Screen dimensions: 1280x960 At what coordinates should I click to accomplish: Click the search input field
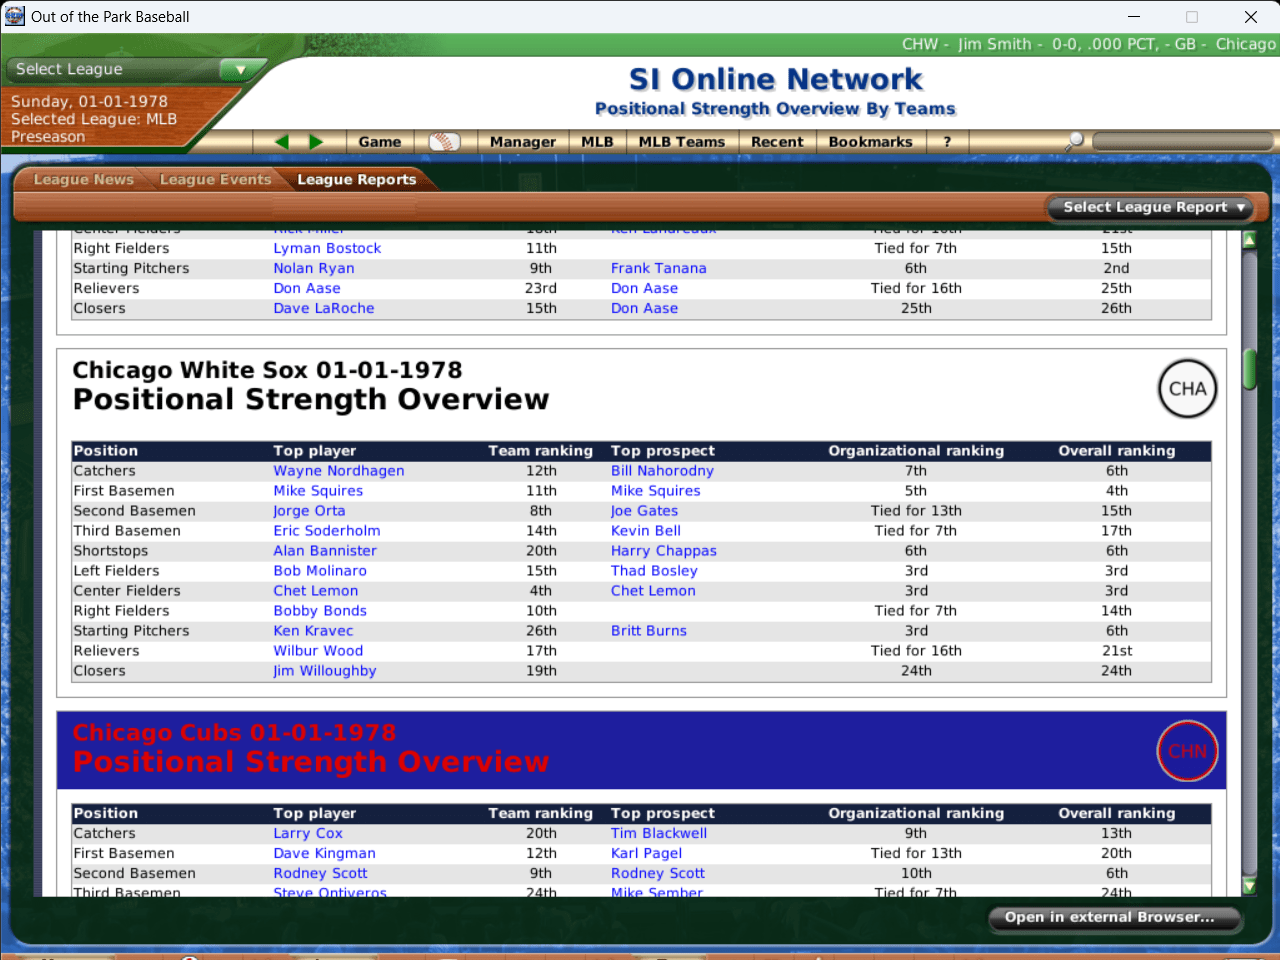click(x=1180, y=142)
